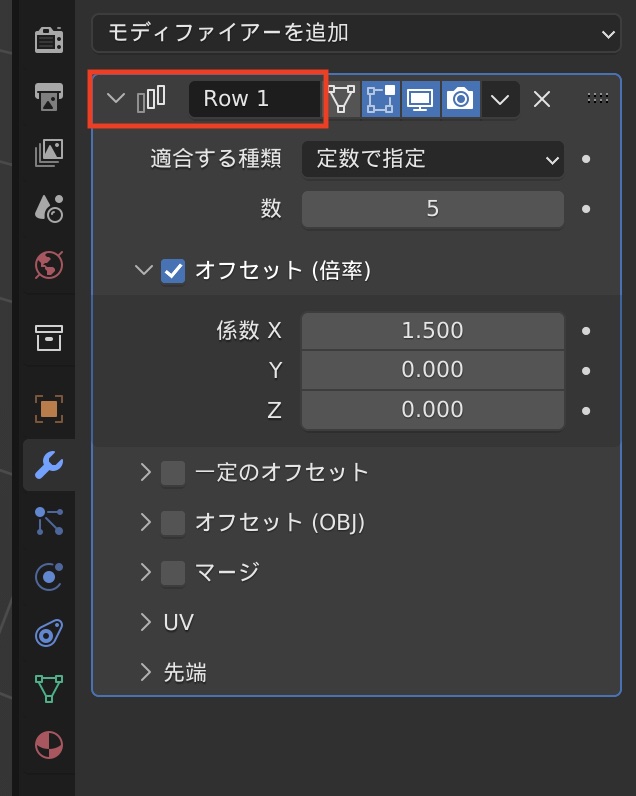Image resolution: width=636 pixels, height=796 pixels.
Task: Toggle the modifier's render camera visibility
Action: (x=460, y=99)
